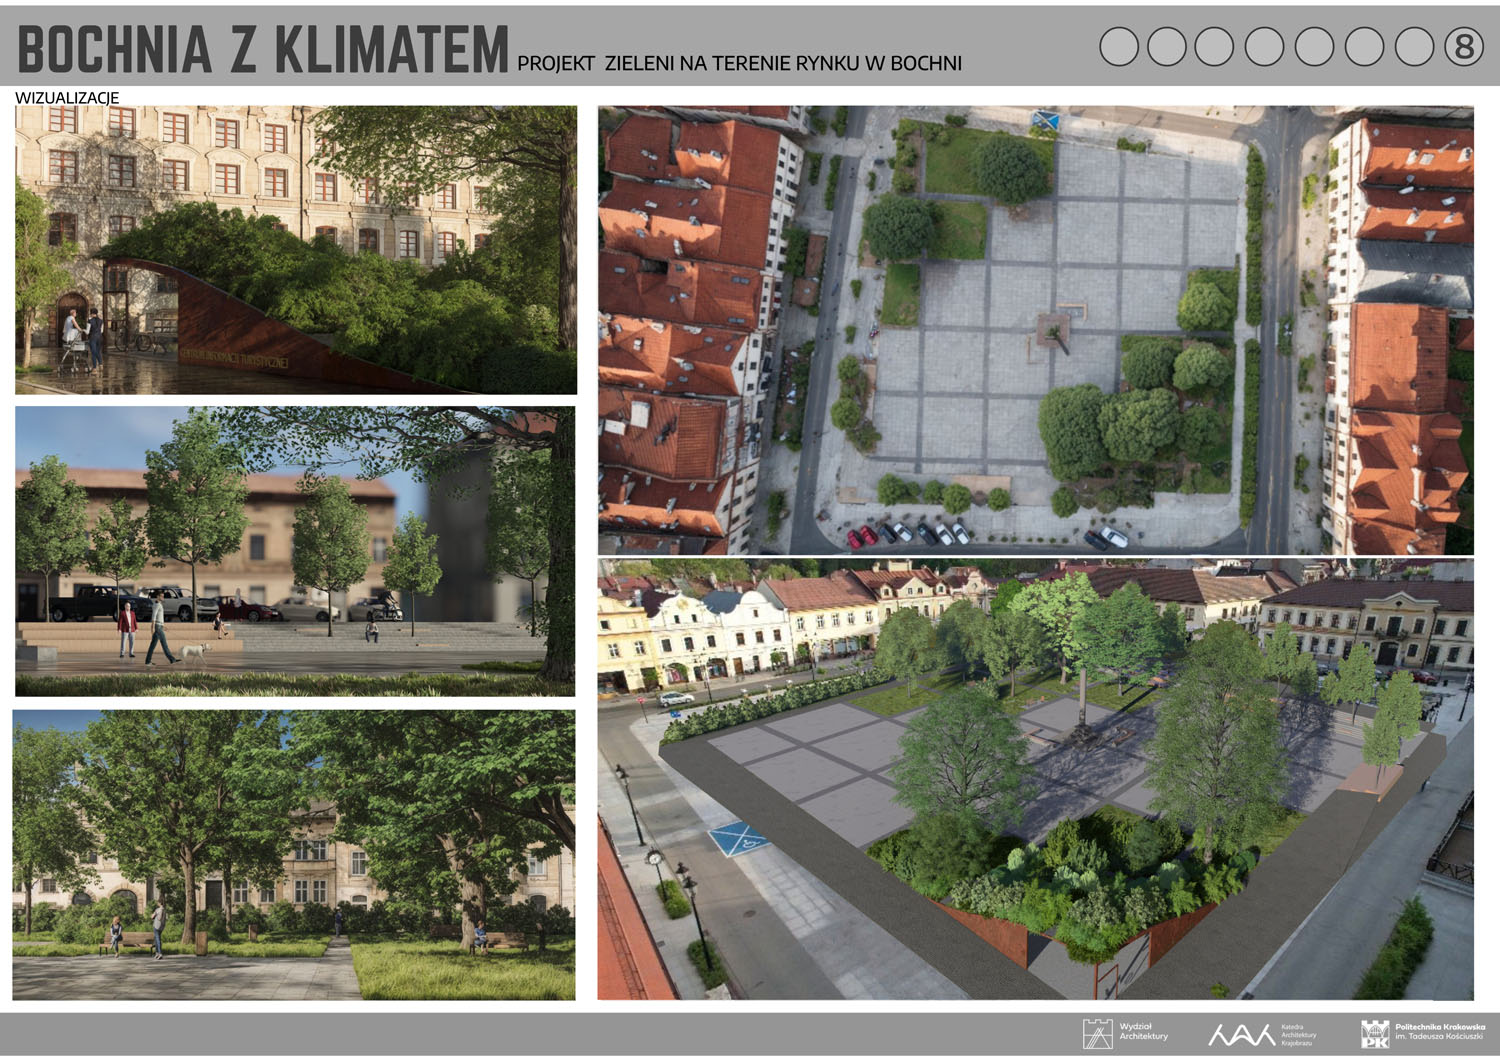Open the top-down aerial photo of the square
This screenshot has height=1061, width=1500.
click(x=1035, y=330)
